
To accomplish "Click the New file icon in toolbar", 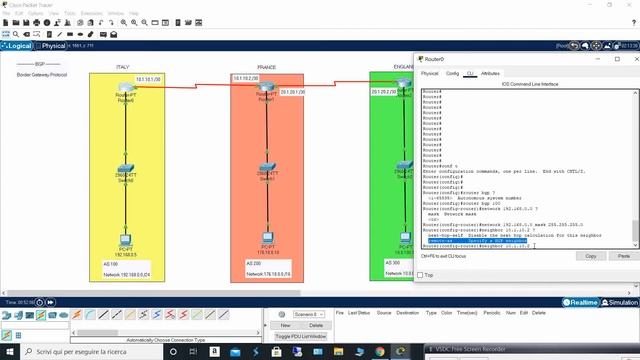I will point(6,23).
